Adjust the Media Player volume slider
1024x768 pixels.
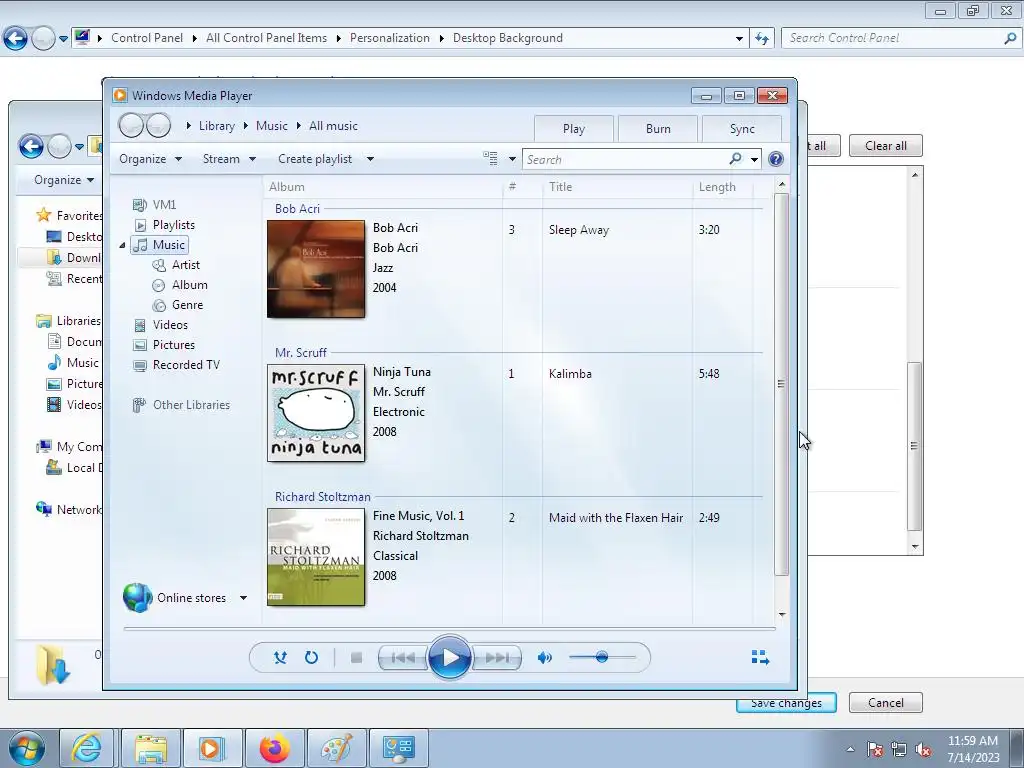click(602, 657)
